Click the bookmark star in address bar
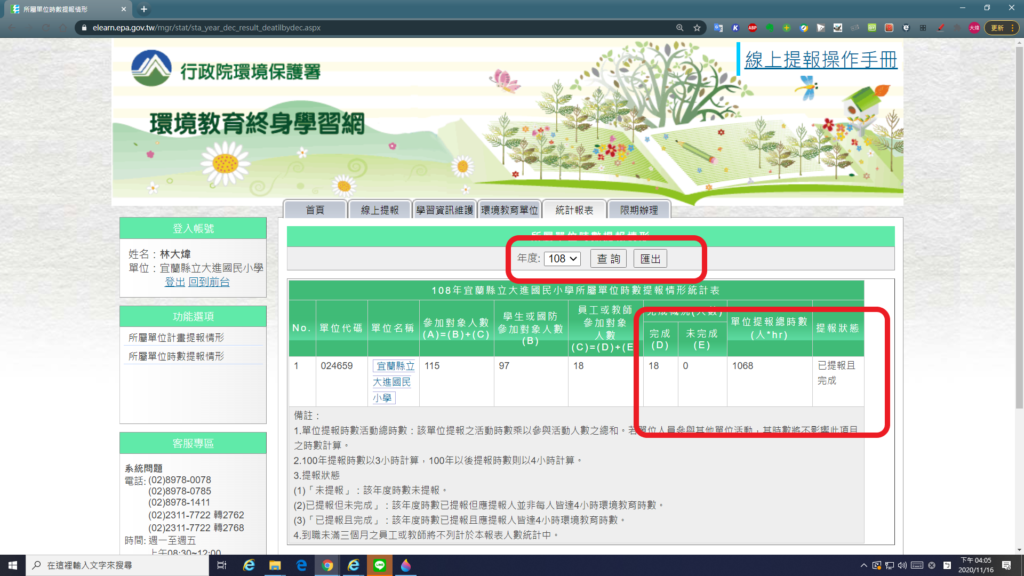Screen dimensions: 1024x576 (697, 28)
